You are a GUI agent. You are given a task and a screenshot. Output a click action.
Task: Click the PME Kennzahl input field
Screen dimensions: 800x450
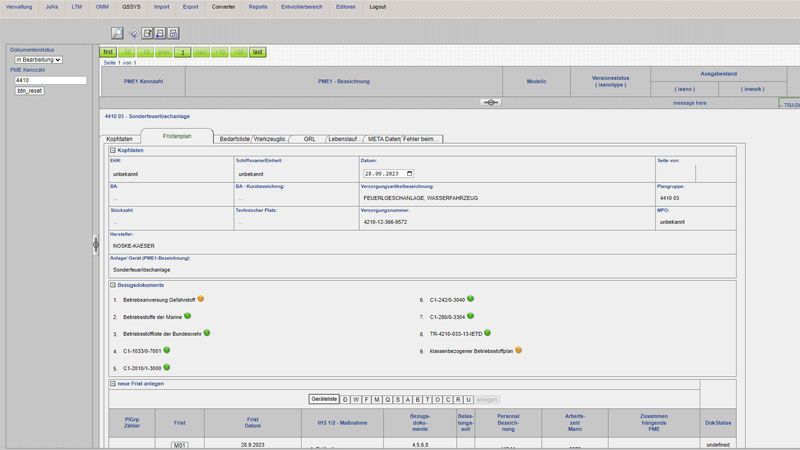click(49, 80)
